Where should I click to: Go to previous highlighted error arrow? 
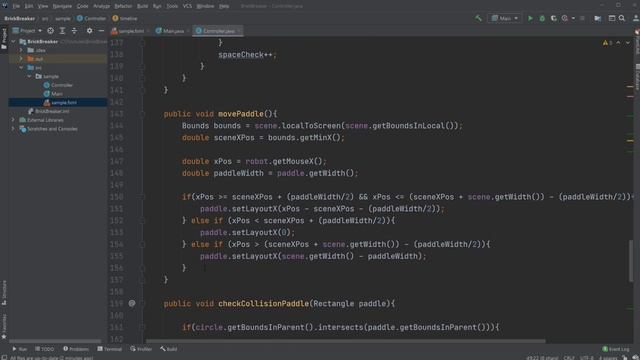[618, 43]
